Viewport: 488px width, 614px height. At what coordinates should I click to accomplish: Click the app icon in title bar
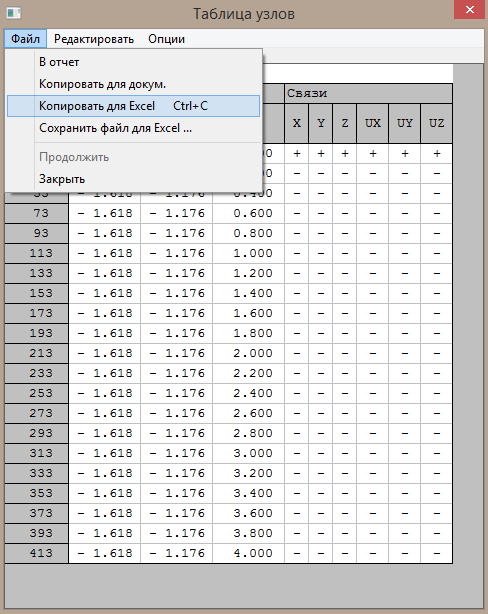(14, 13)
